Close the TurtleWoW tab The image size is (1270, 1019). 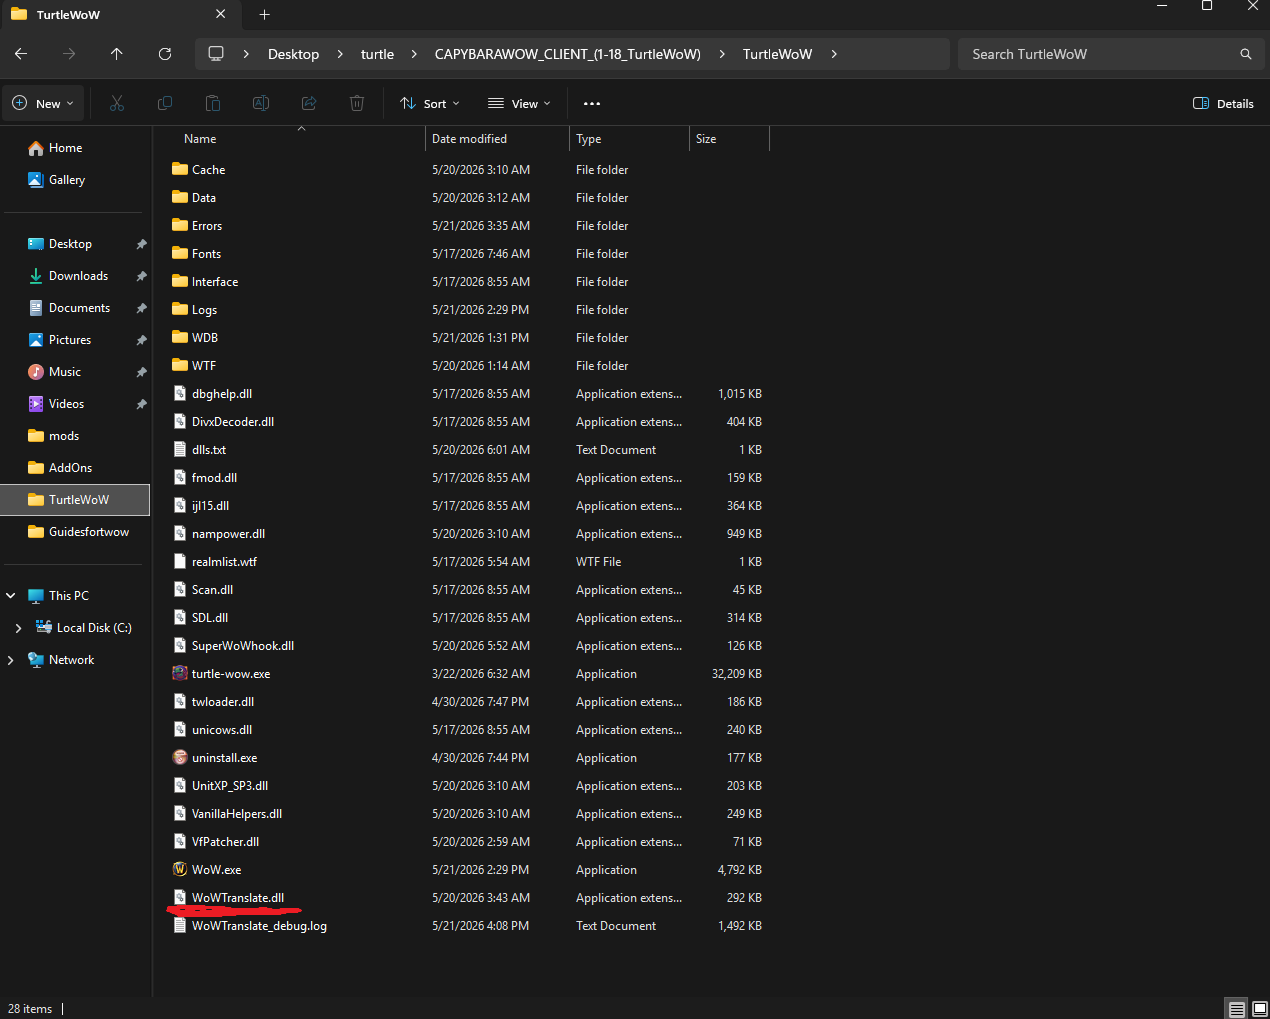point(220,14)
